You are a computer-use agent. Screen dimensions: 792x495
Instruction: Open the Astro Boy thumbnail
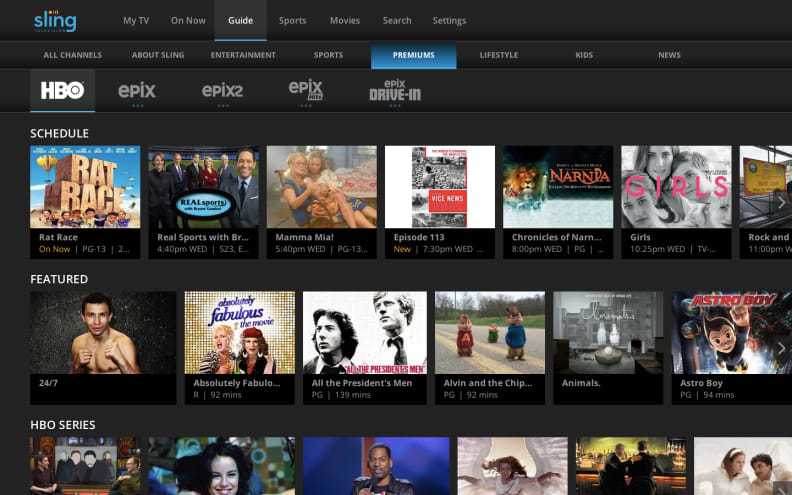(732, 332)
